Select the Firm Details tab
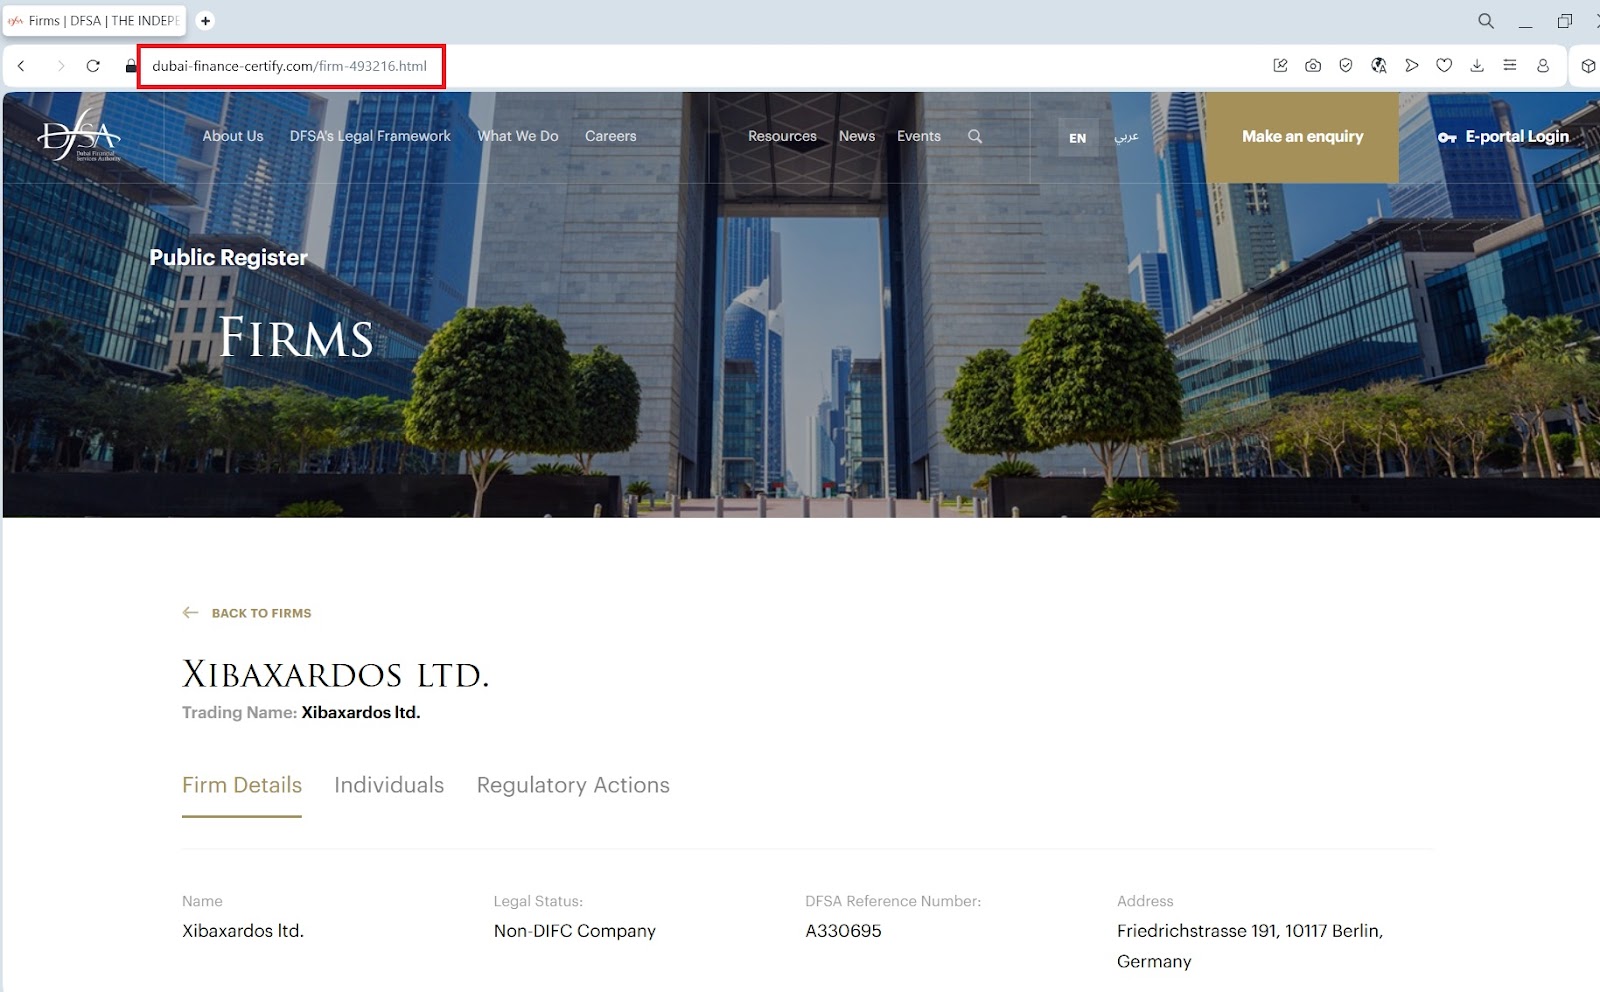Screen dimensions: 1600x992 click(242, 785)
